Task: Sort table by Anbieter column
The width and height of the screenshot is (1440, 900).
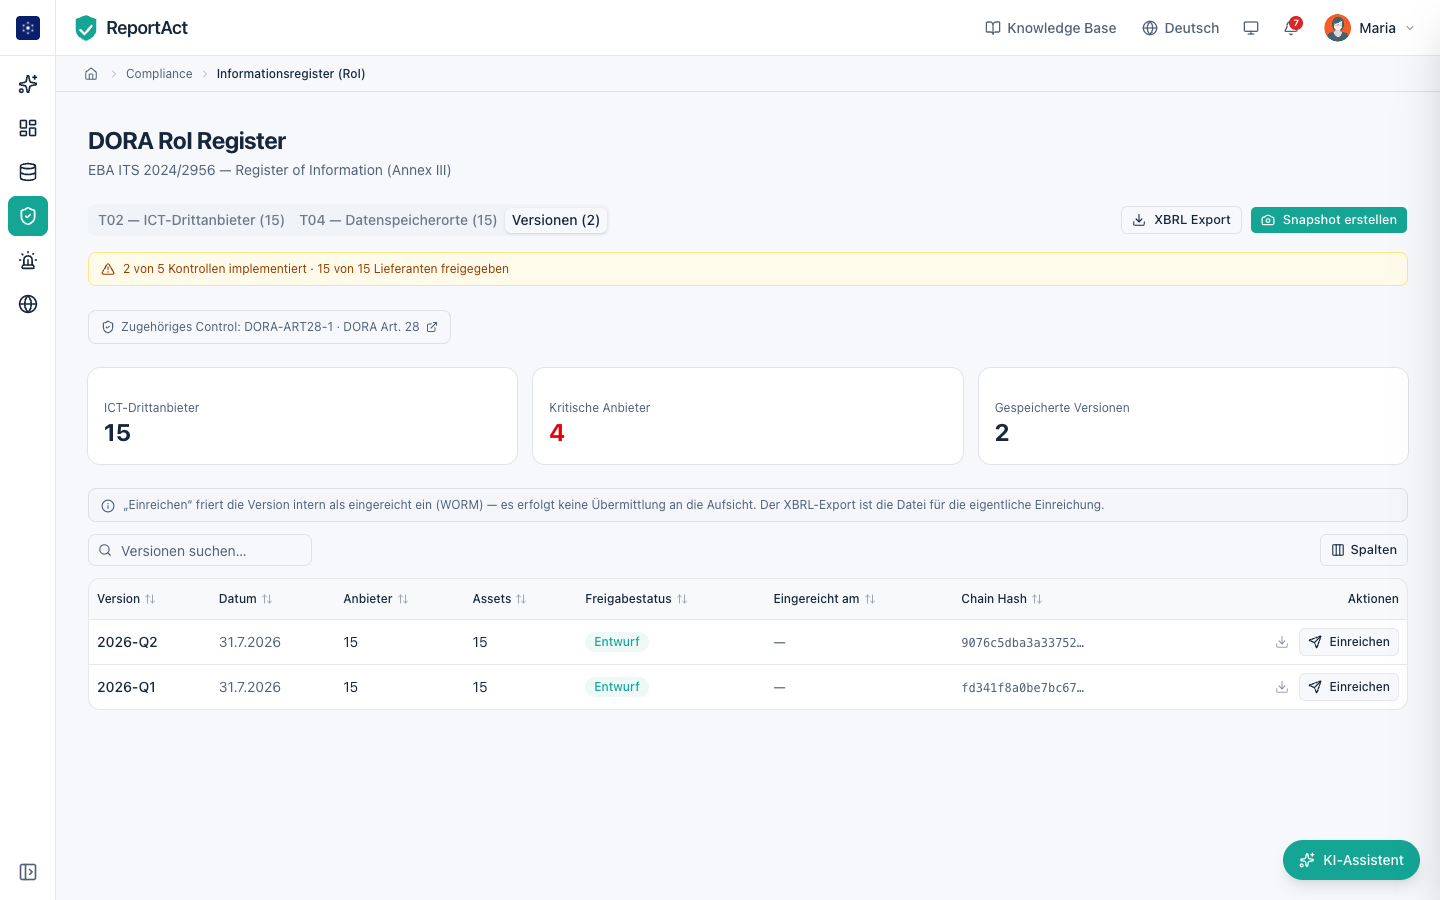Action: [376, 599]
